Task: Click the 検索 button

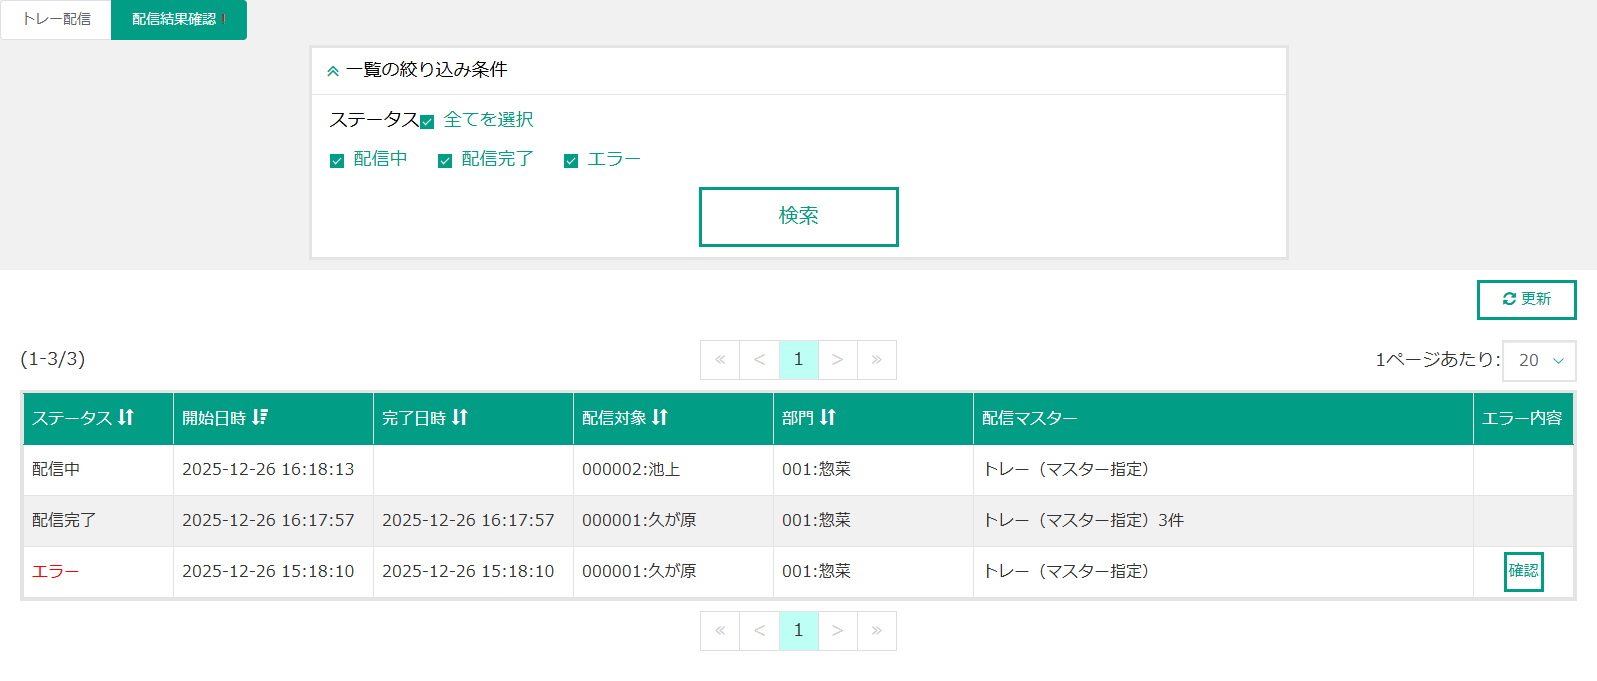Action: pos(798,216)
